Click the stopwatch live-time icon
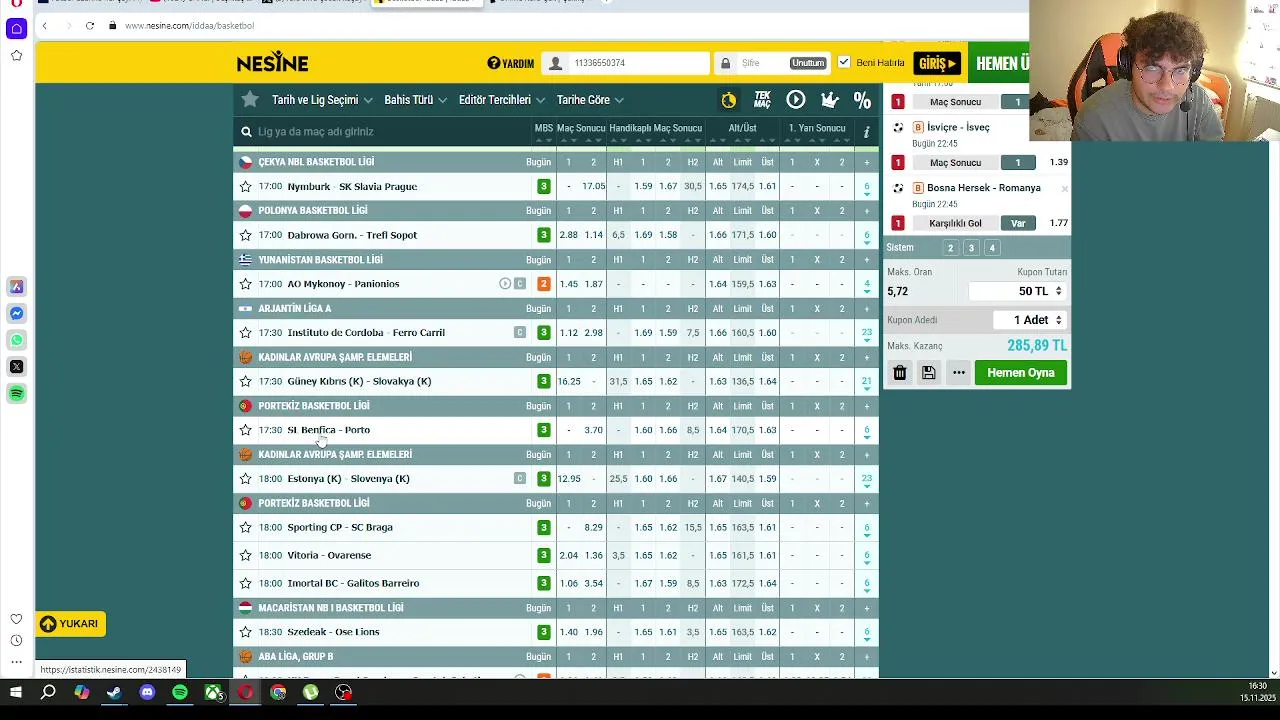 [729, 99]
